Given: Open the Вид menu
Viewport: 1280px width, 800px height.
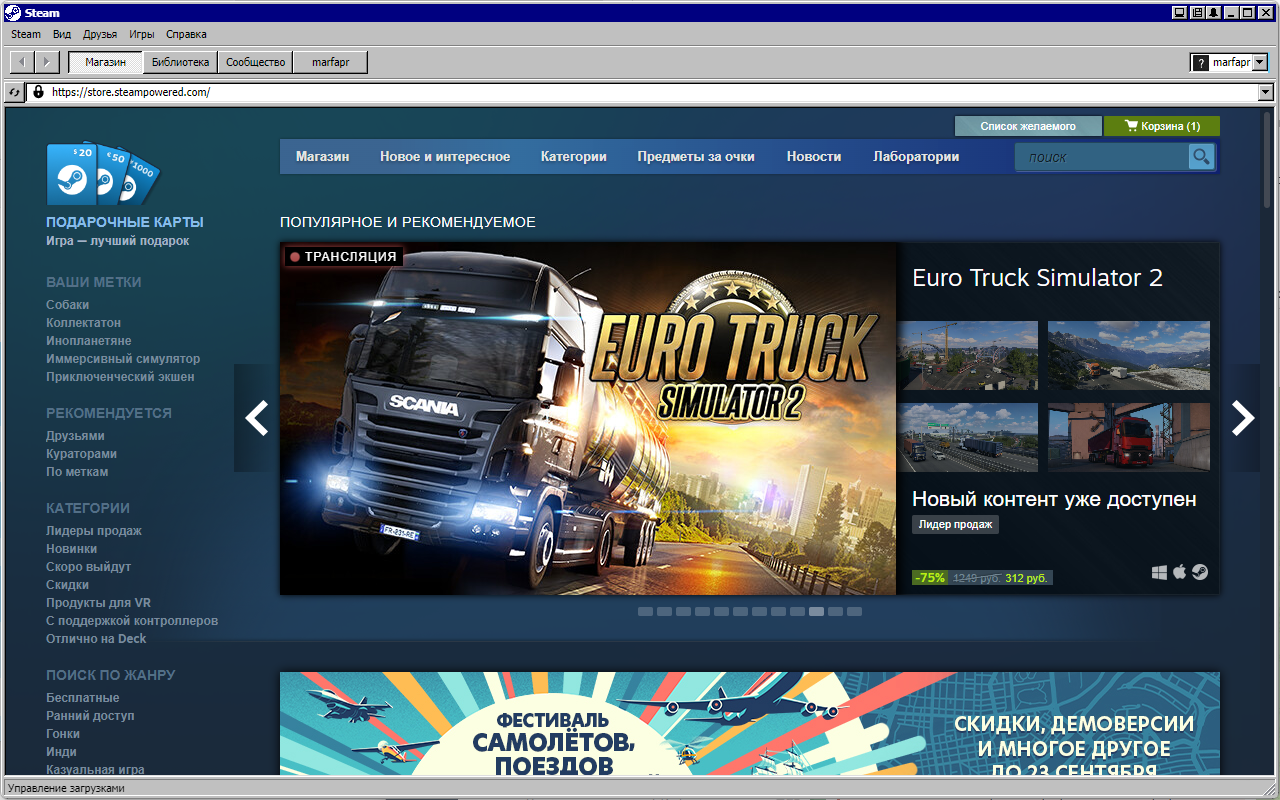Looking at the screenshot, I should click(x=62, y=34).
